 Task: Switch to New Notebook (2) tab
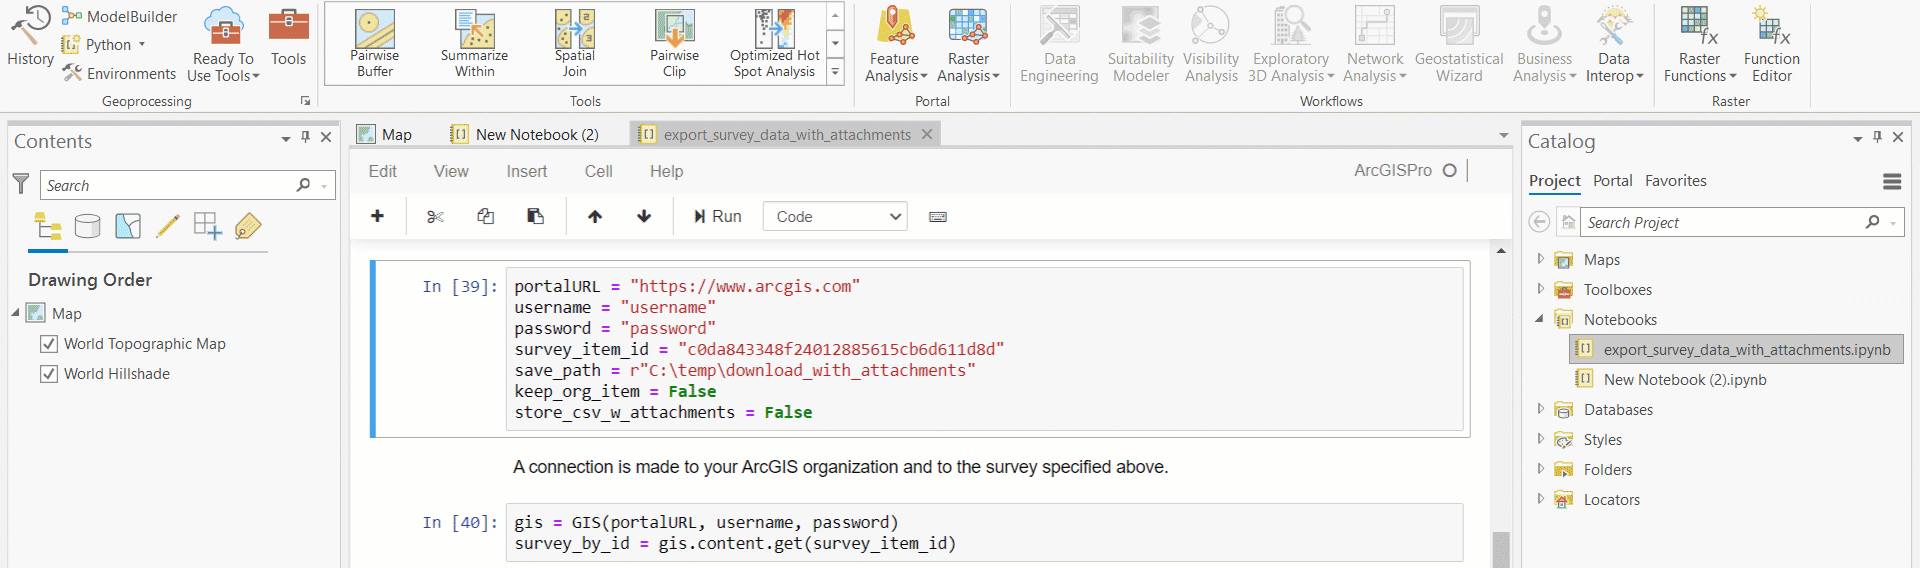click(x=525, y=134)
